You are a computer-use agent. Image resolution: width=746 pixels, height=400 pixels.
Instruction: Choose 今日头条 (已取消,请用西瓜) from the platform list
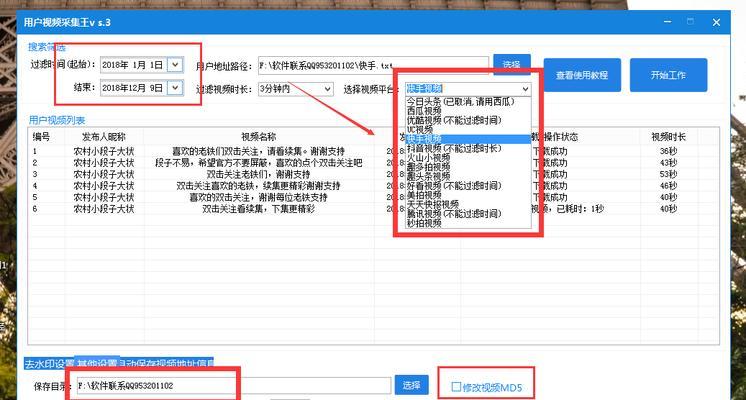(x=460, y=101)
